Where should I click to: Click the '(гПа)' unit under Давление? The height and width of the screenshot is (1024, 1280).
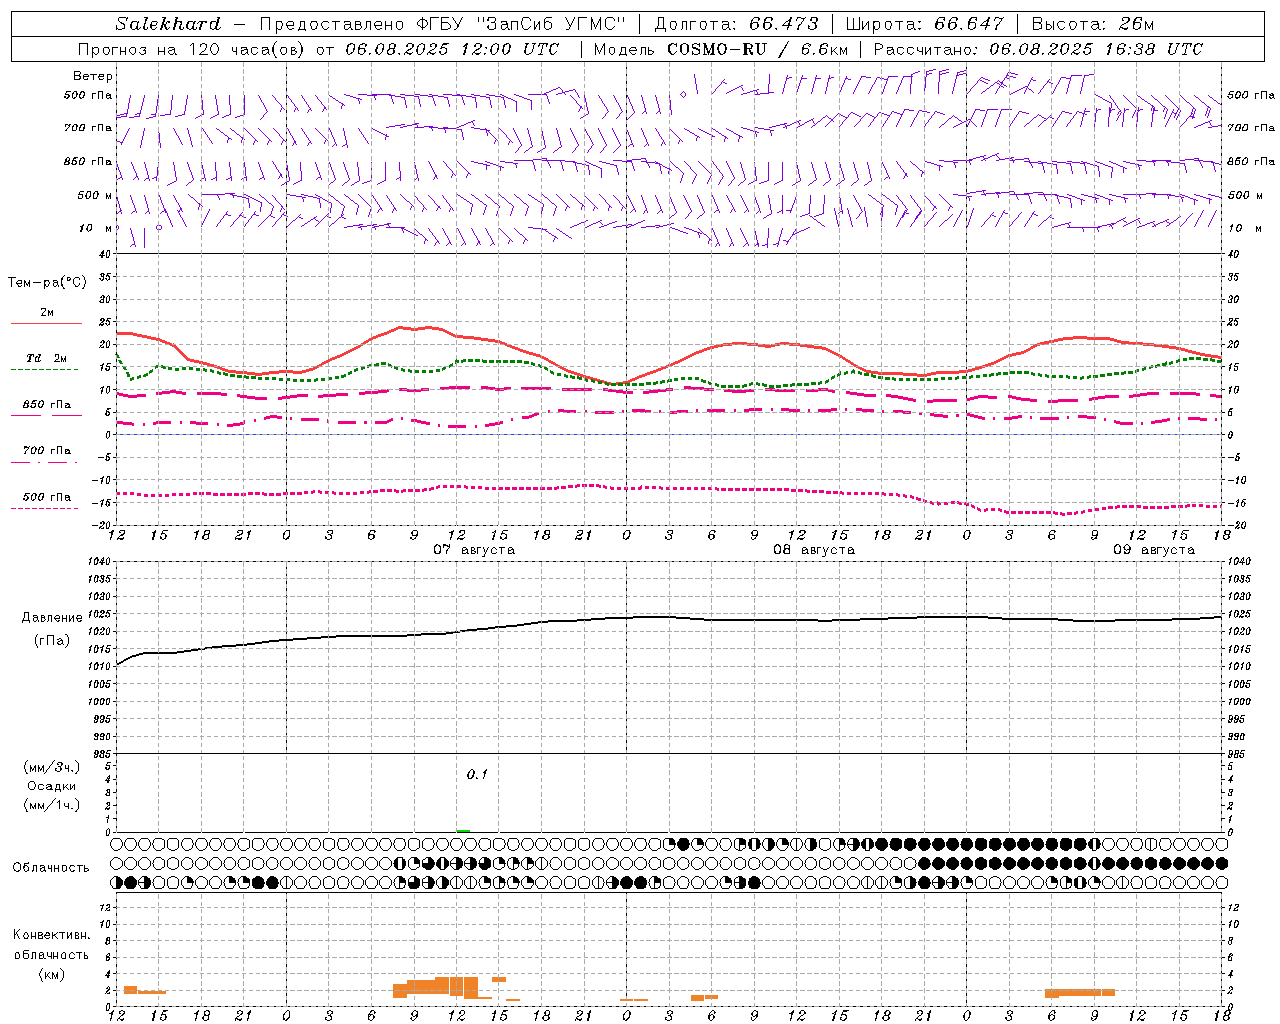[x=52, y=641]
